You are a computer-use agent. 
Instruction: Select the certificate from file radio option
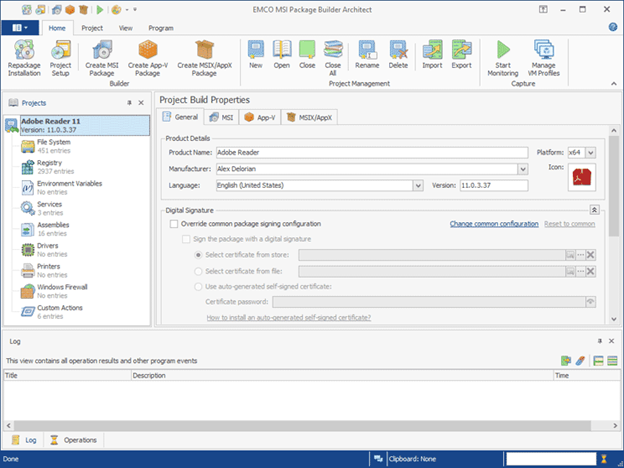198,271
